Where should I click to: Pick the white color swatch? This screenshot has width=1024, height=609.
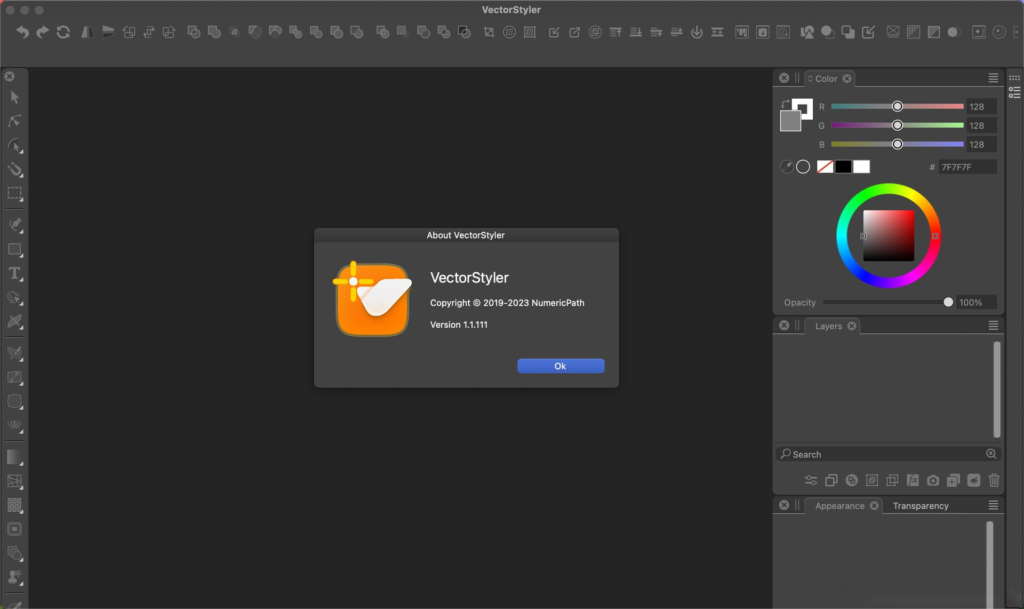861,167
